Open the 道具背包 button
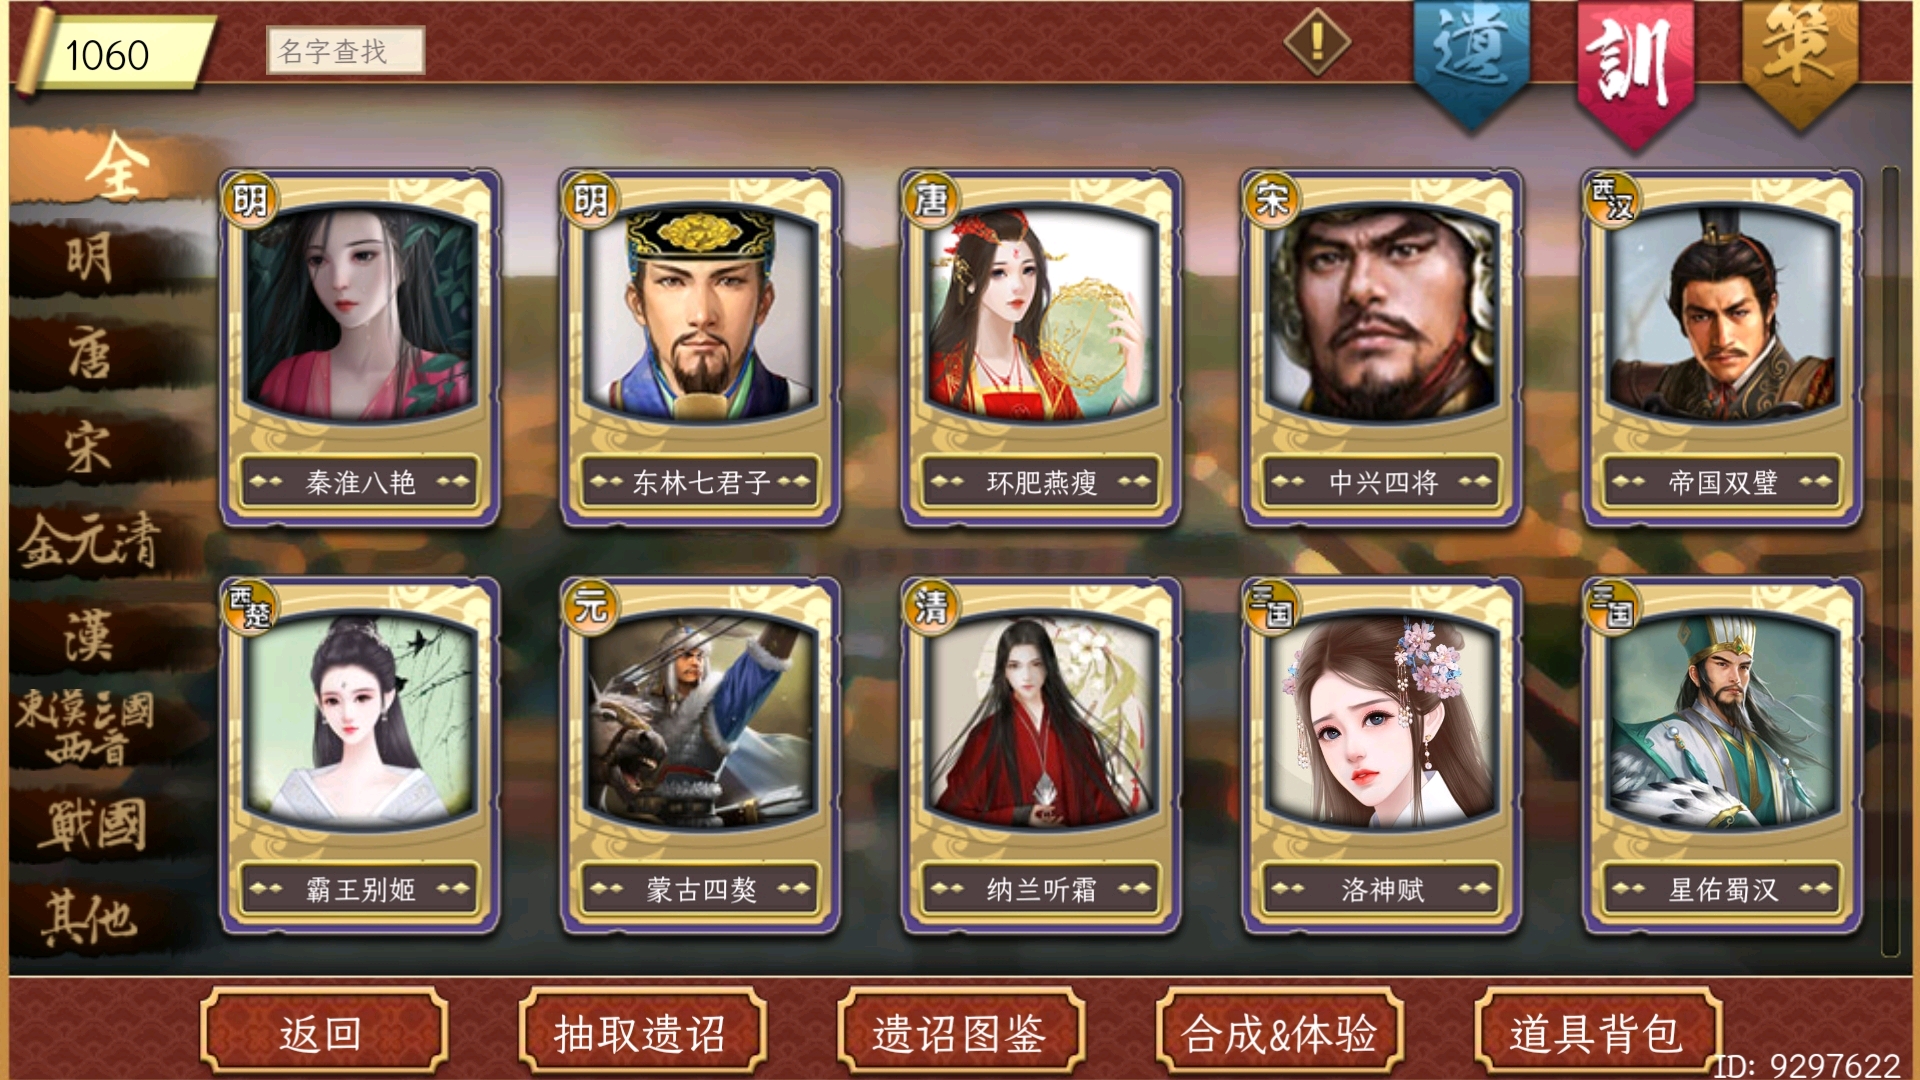This screenshot has height=1080, width=1920. [1598, 1032]
